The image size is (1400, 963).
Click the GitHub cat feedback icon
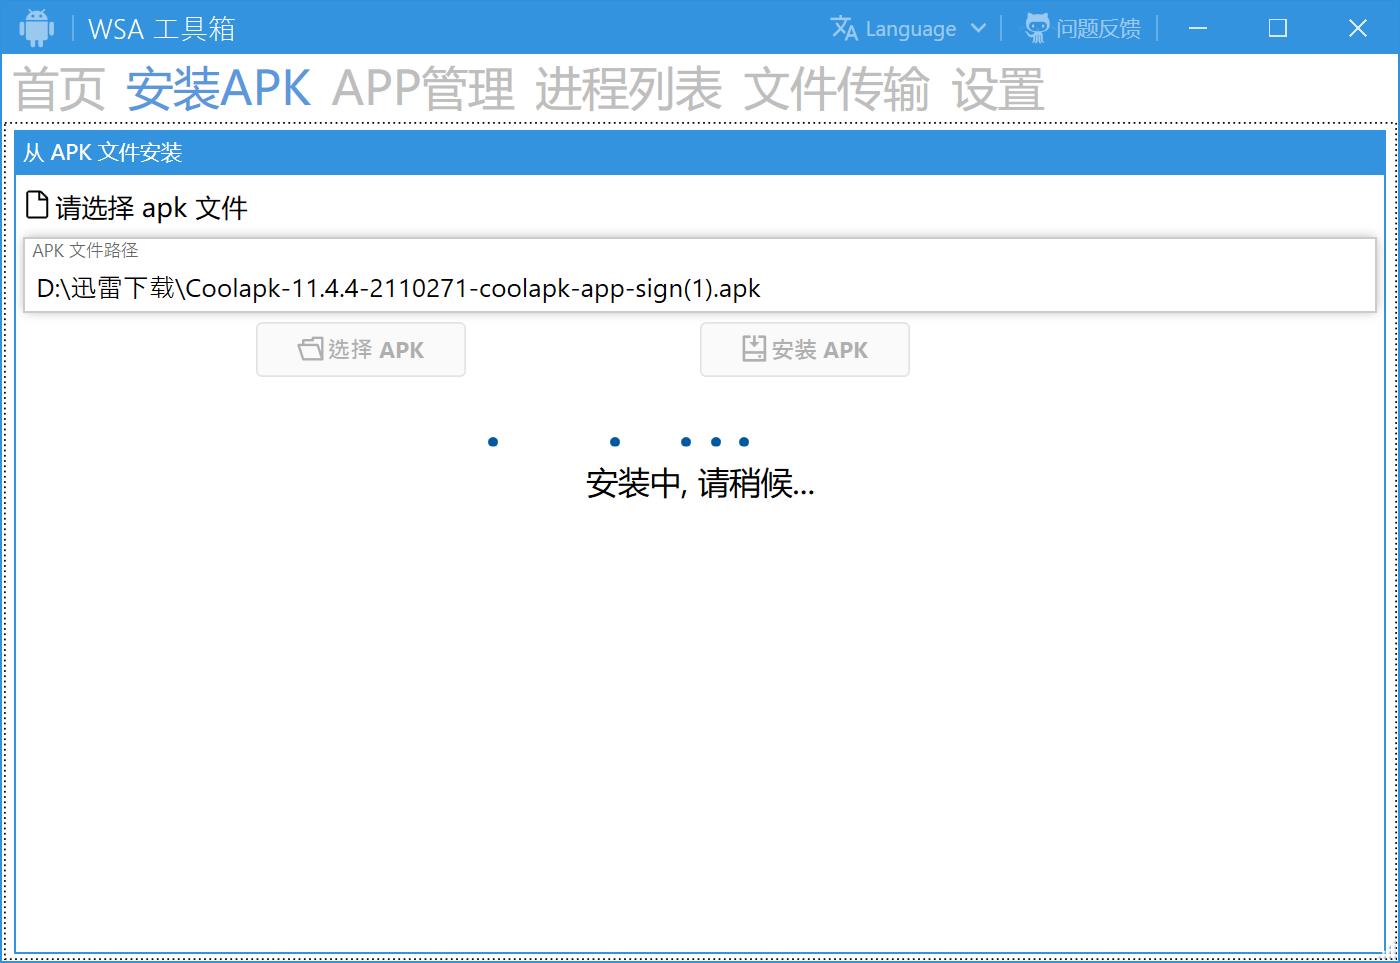[x=1037, y=28]
